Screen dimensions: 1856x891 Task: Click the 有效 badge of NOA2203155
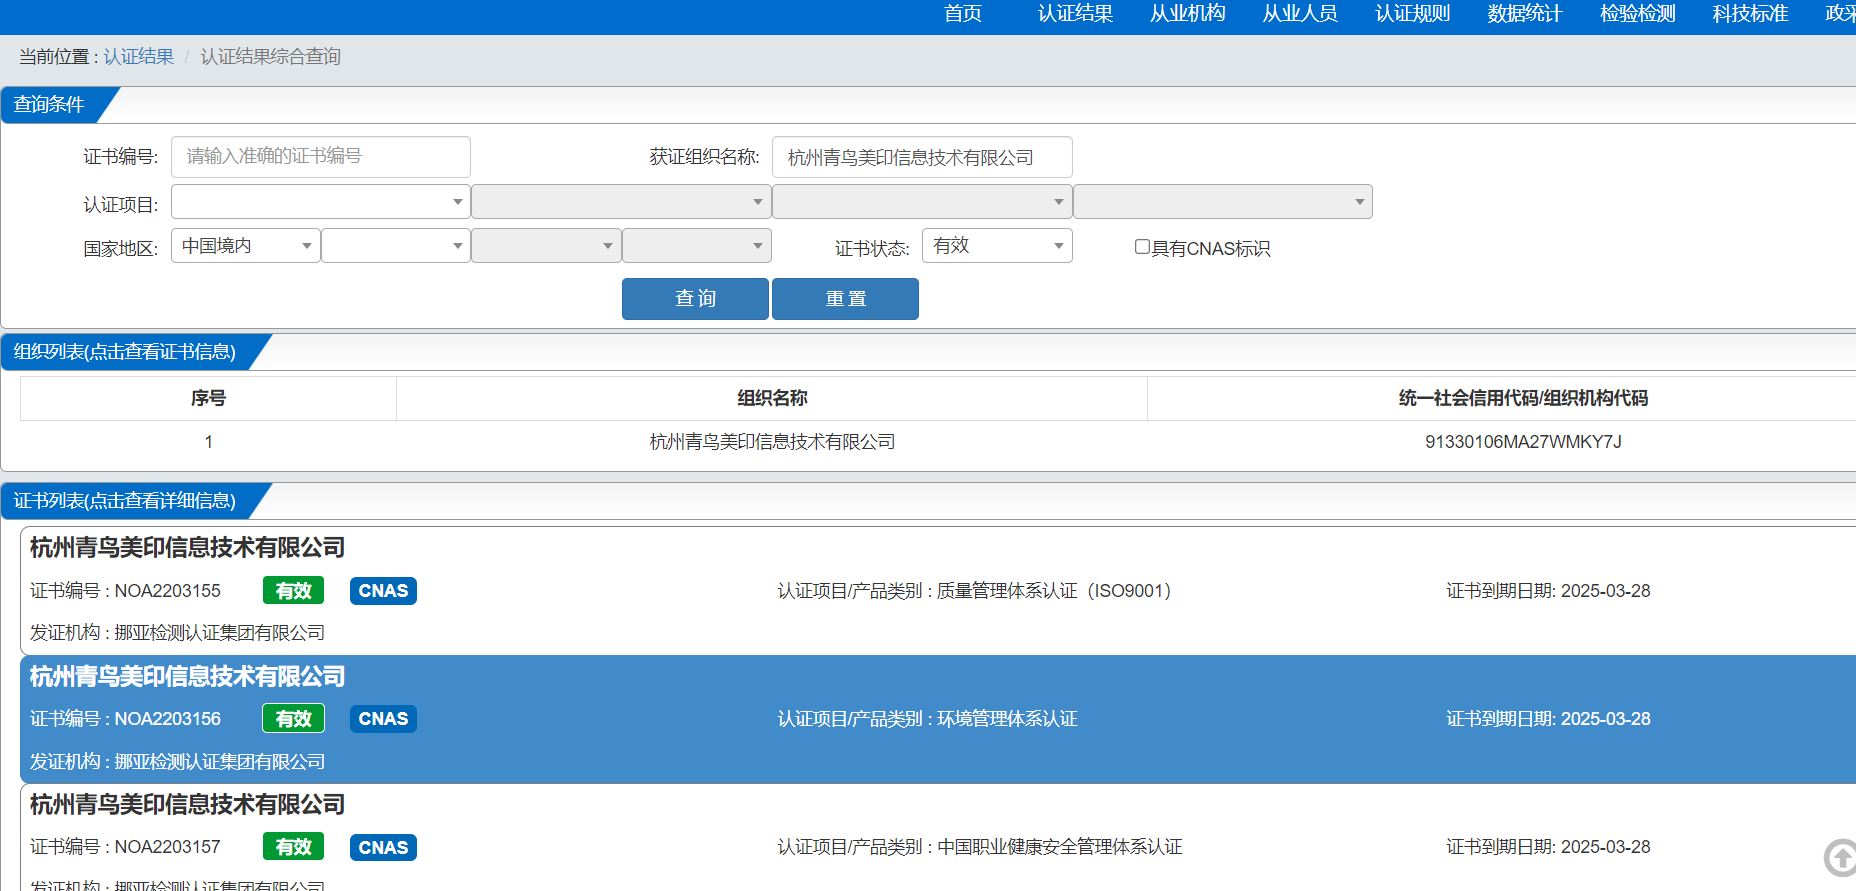tap(293, 591)
